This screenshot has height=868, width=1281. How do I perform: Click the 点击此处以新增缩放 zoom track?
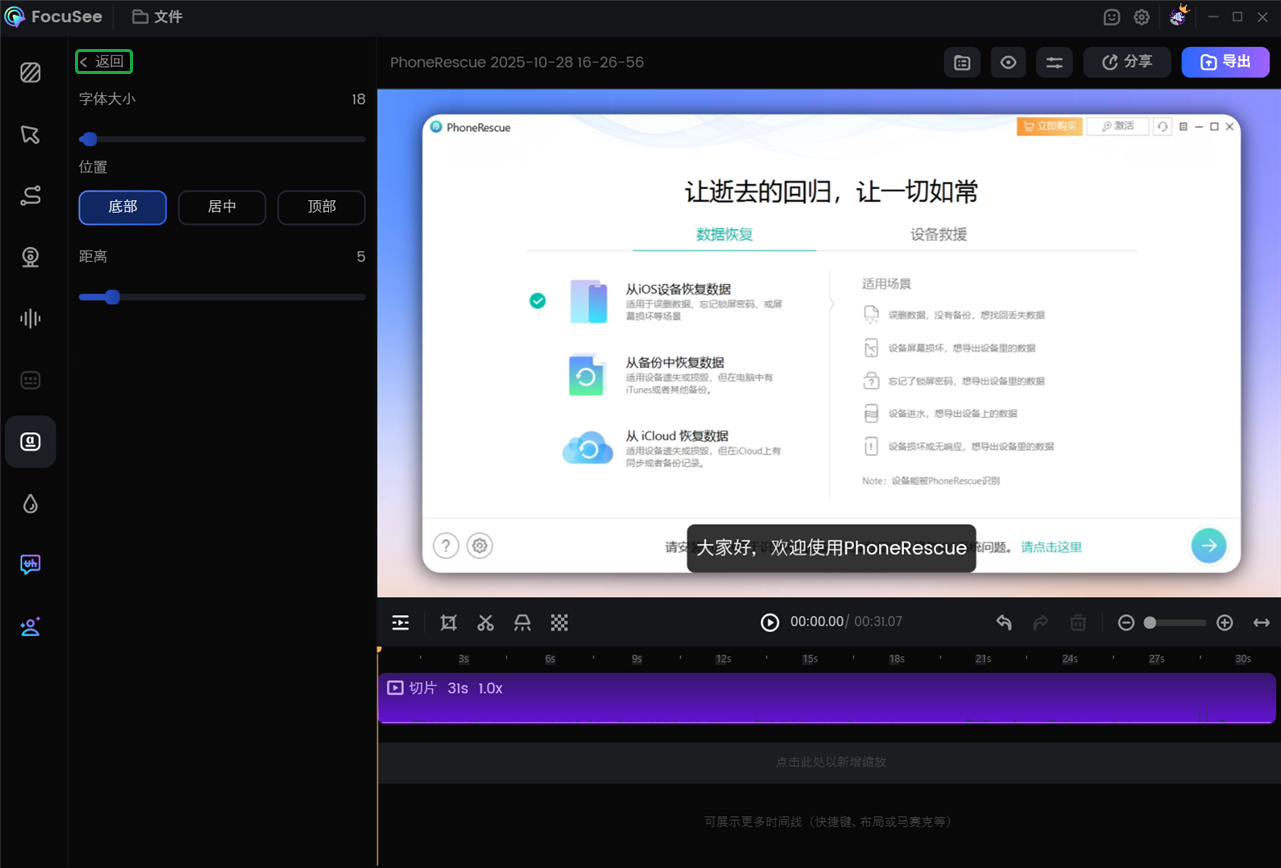coord(830,762)
